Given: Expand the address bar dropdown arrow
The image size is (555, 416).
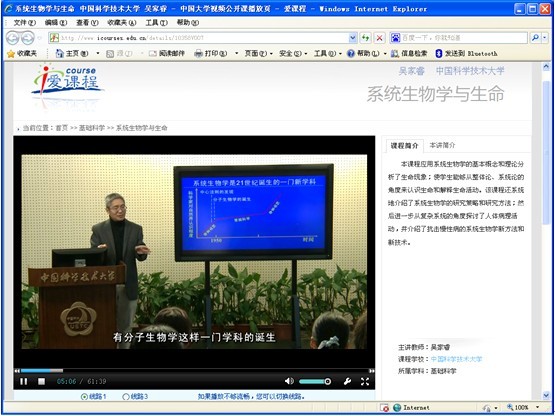Looking at the screenshot, I should [353, 38].
